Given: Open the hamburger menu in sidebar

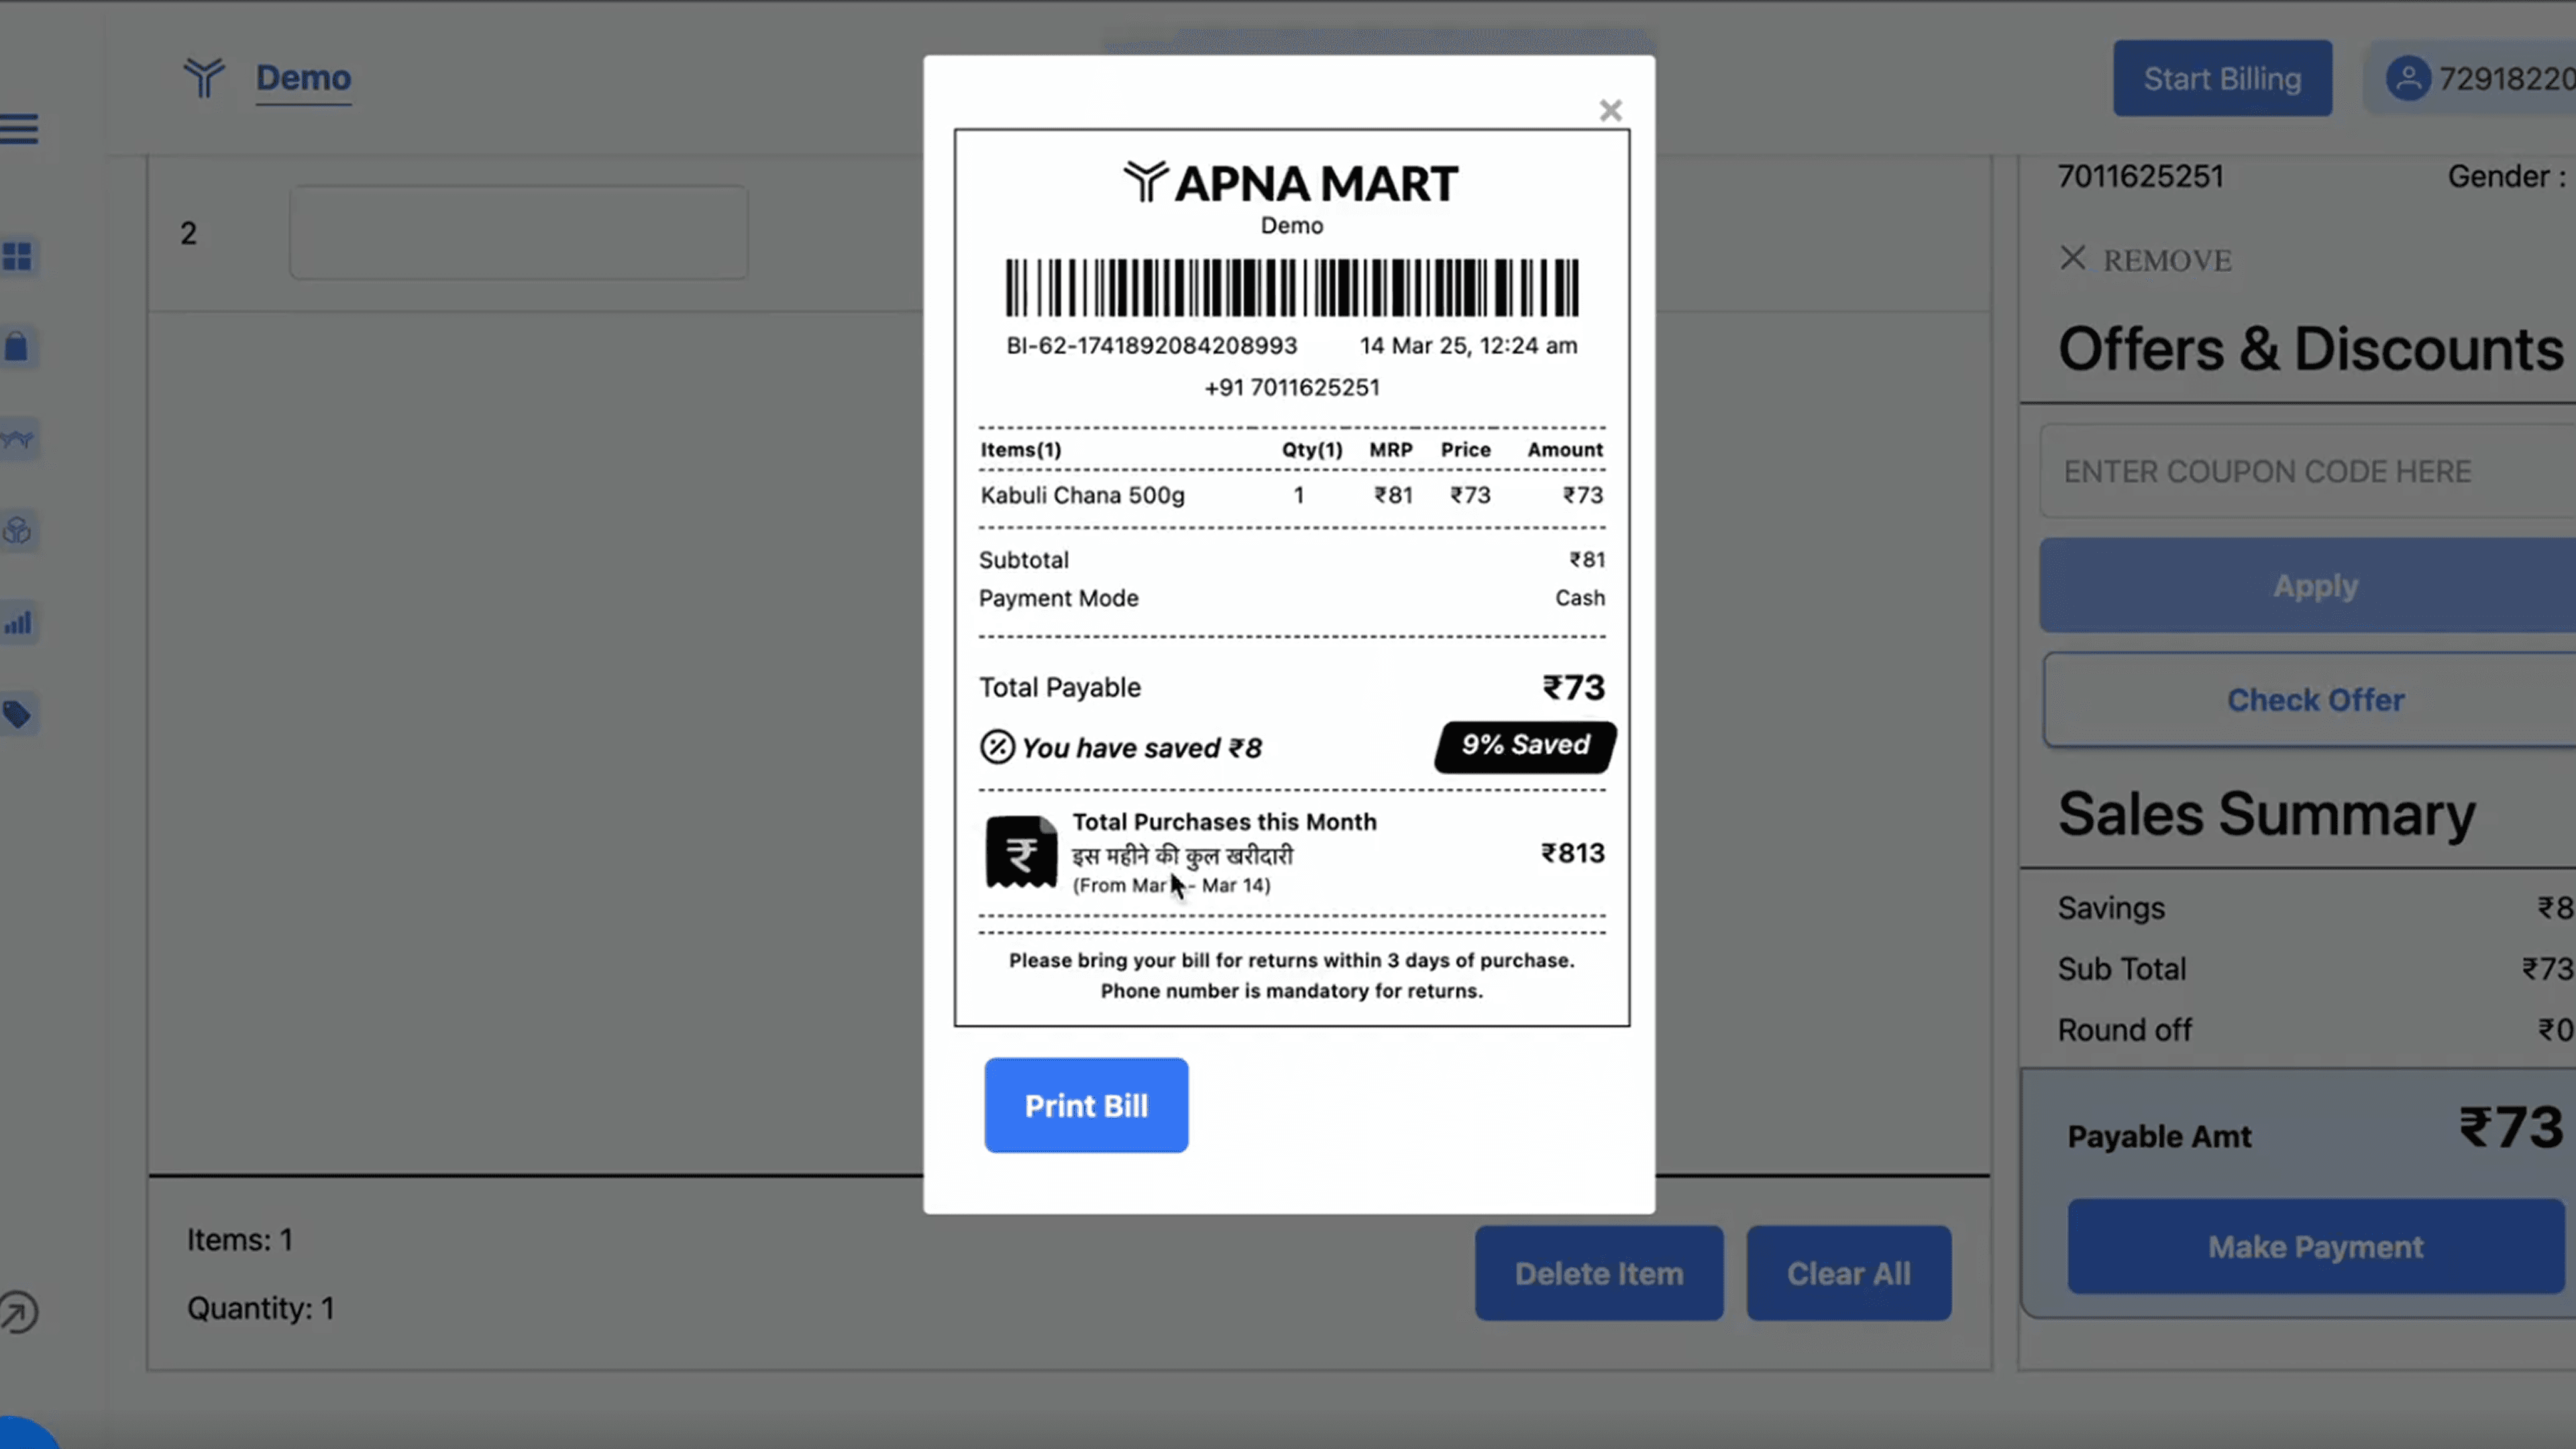Looking at the screenshot, I should pos(19,129).
